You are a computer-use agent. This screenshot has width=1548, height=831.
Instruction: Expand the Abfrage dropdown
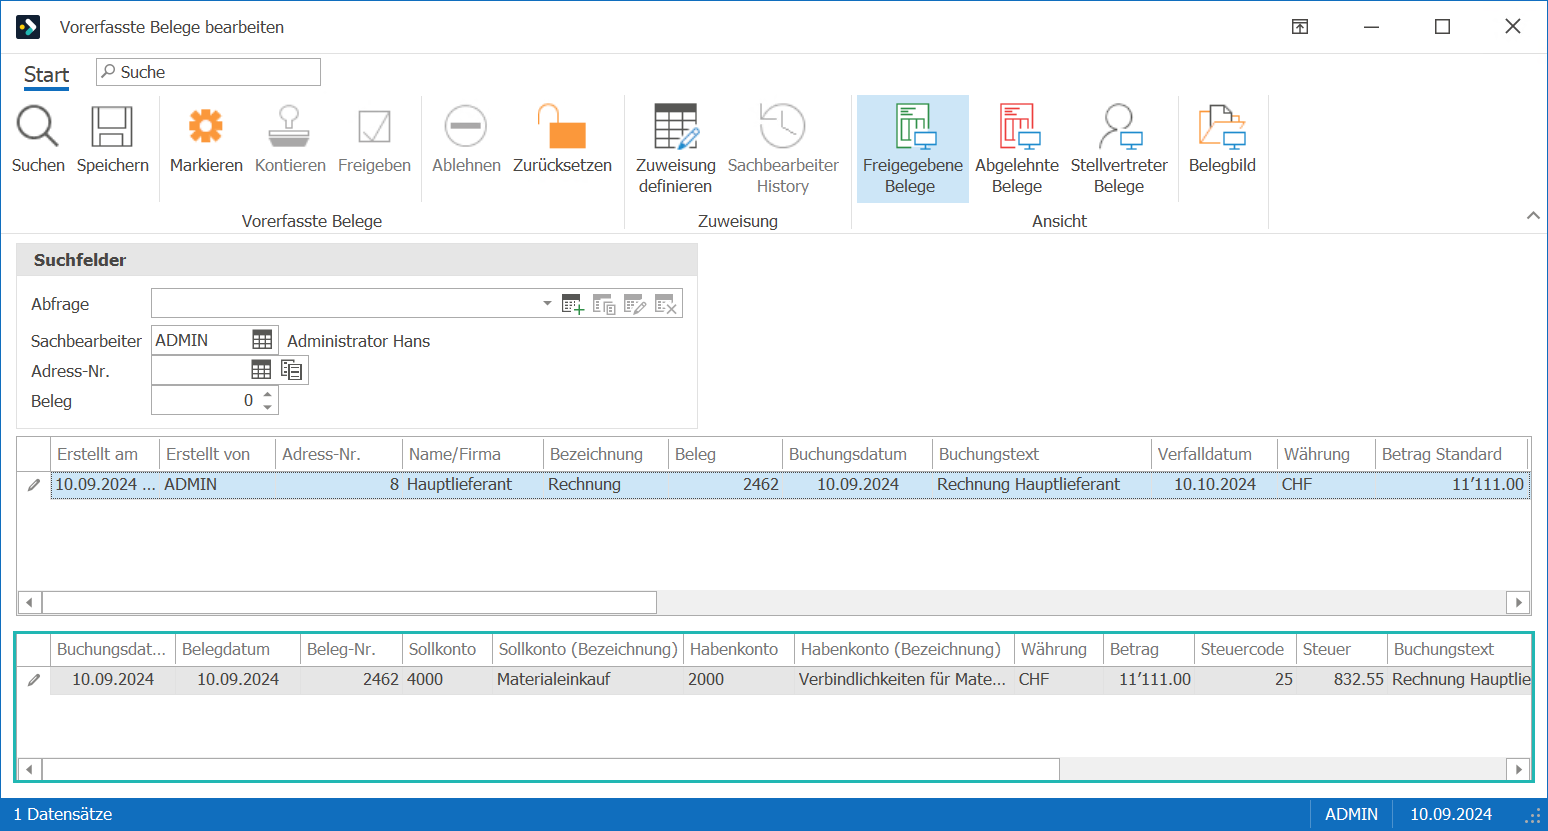pyautogui.click(x=547, y=303)
